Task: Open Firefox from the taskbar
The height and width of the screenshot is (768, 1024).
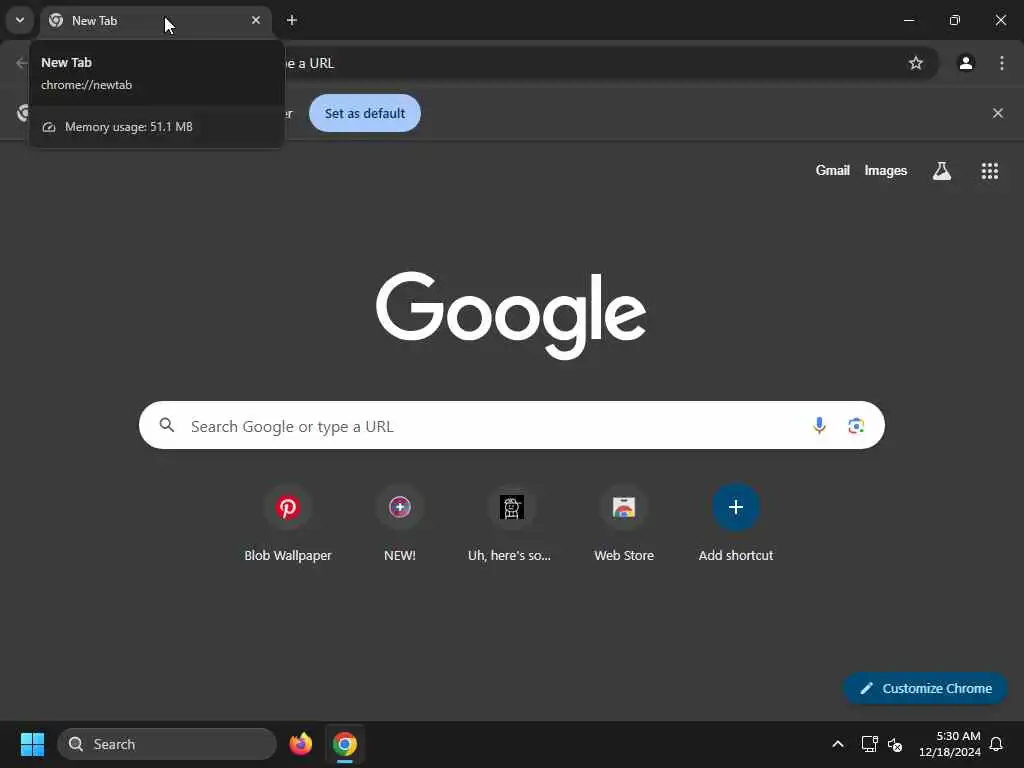Action: tap(300, 744)
